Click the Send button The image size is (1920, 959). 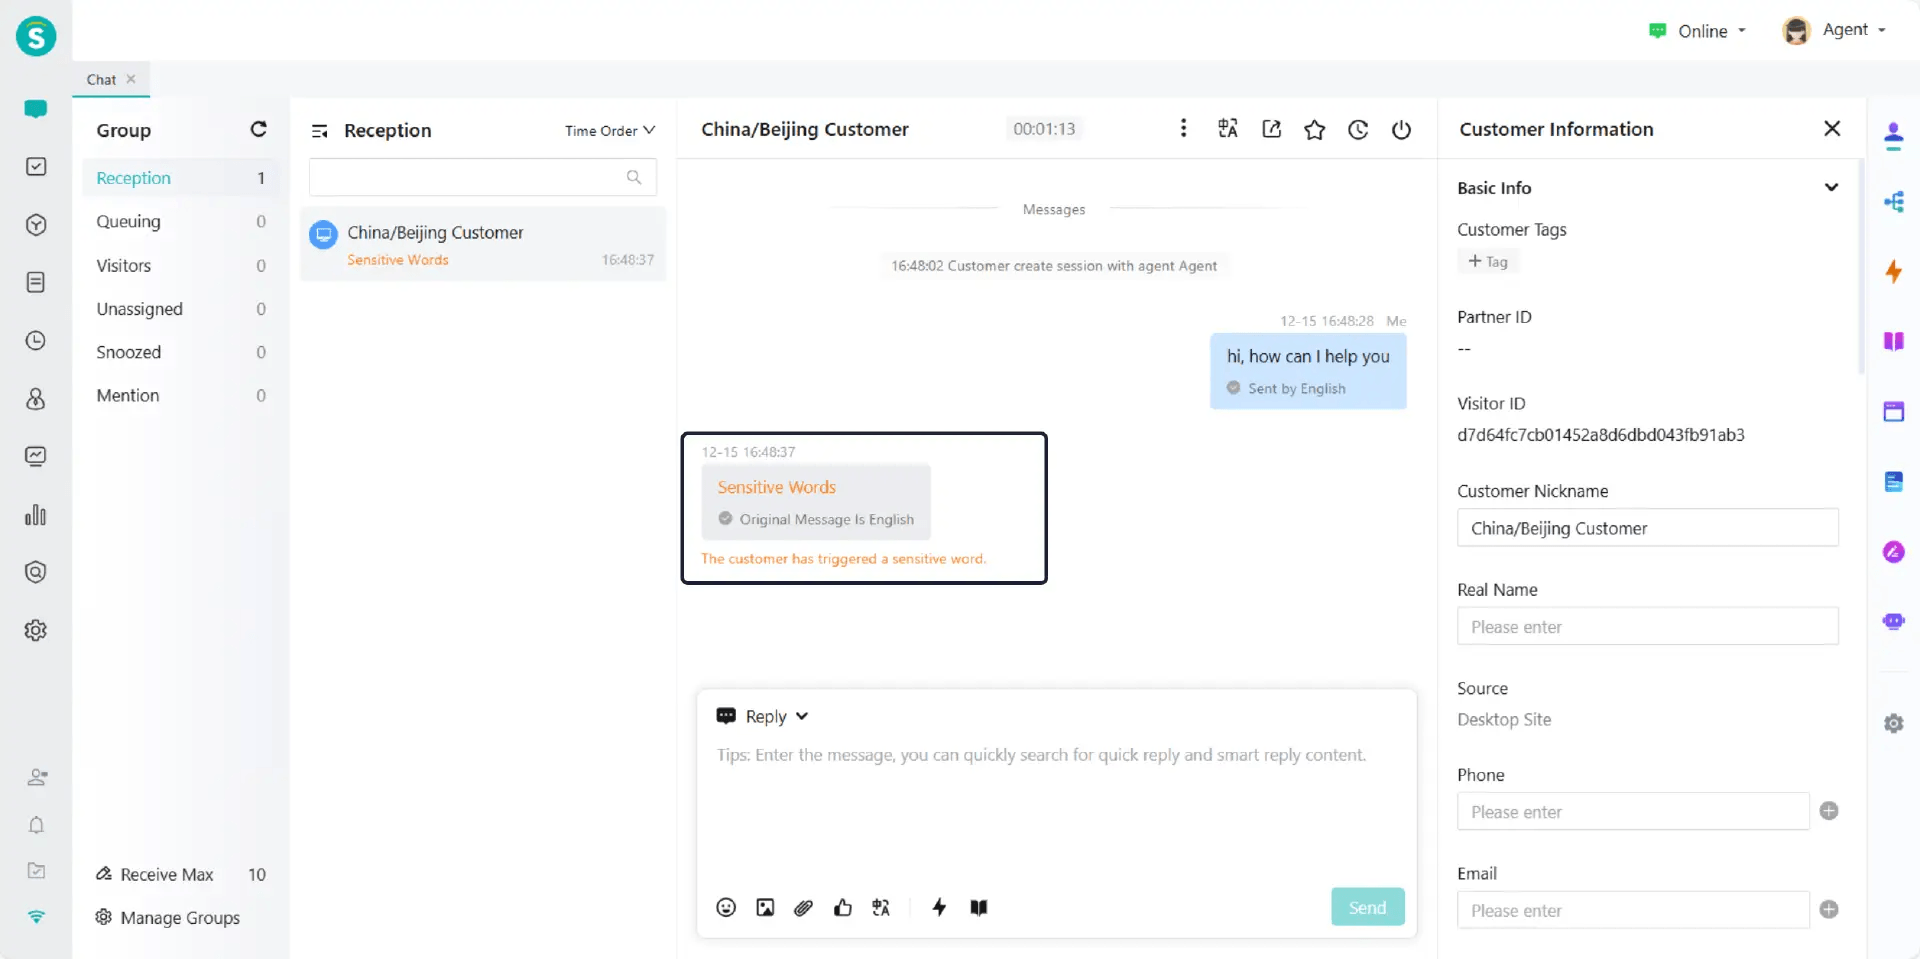coord(1367,907)
